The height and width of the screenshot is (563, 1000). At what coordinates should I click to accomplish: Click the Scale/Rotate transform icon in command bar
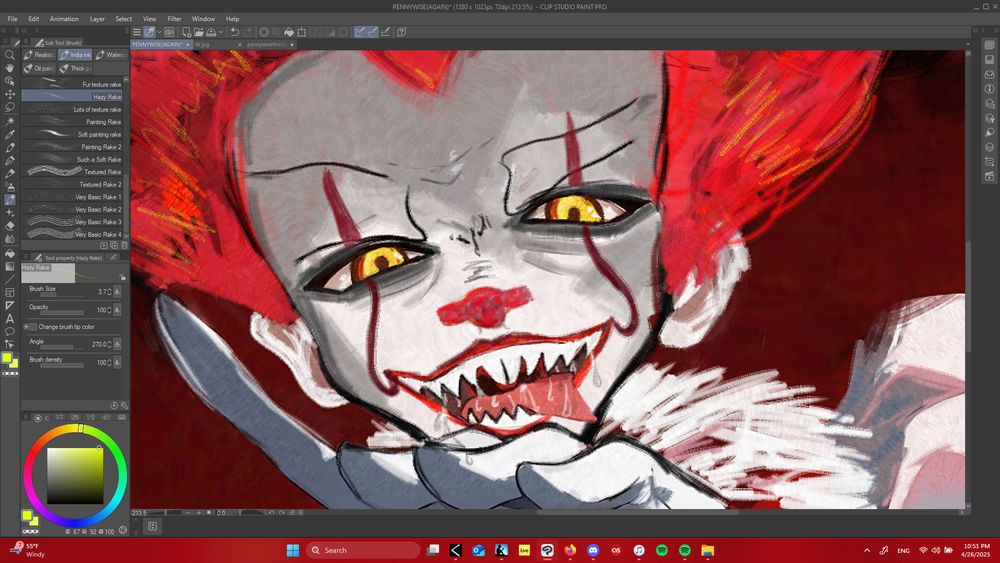301,32
